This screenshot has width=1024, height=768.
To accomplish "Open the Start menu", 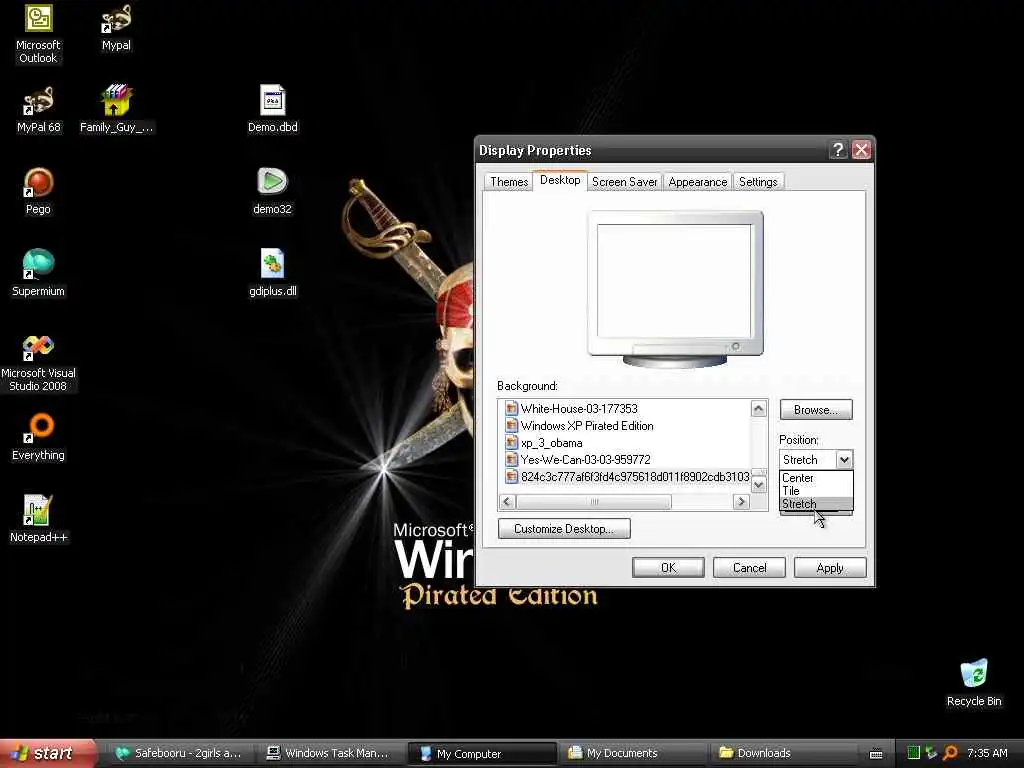I will (x=47, y=754).
